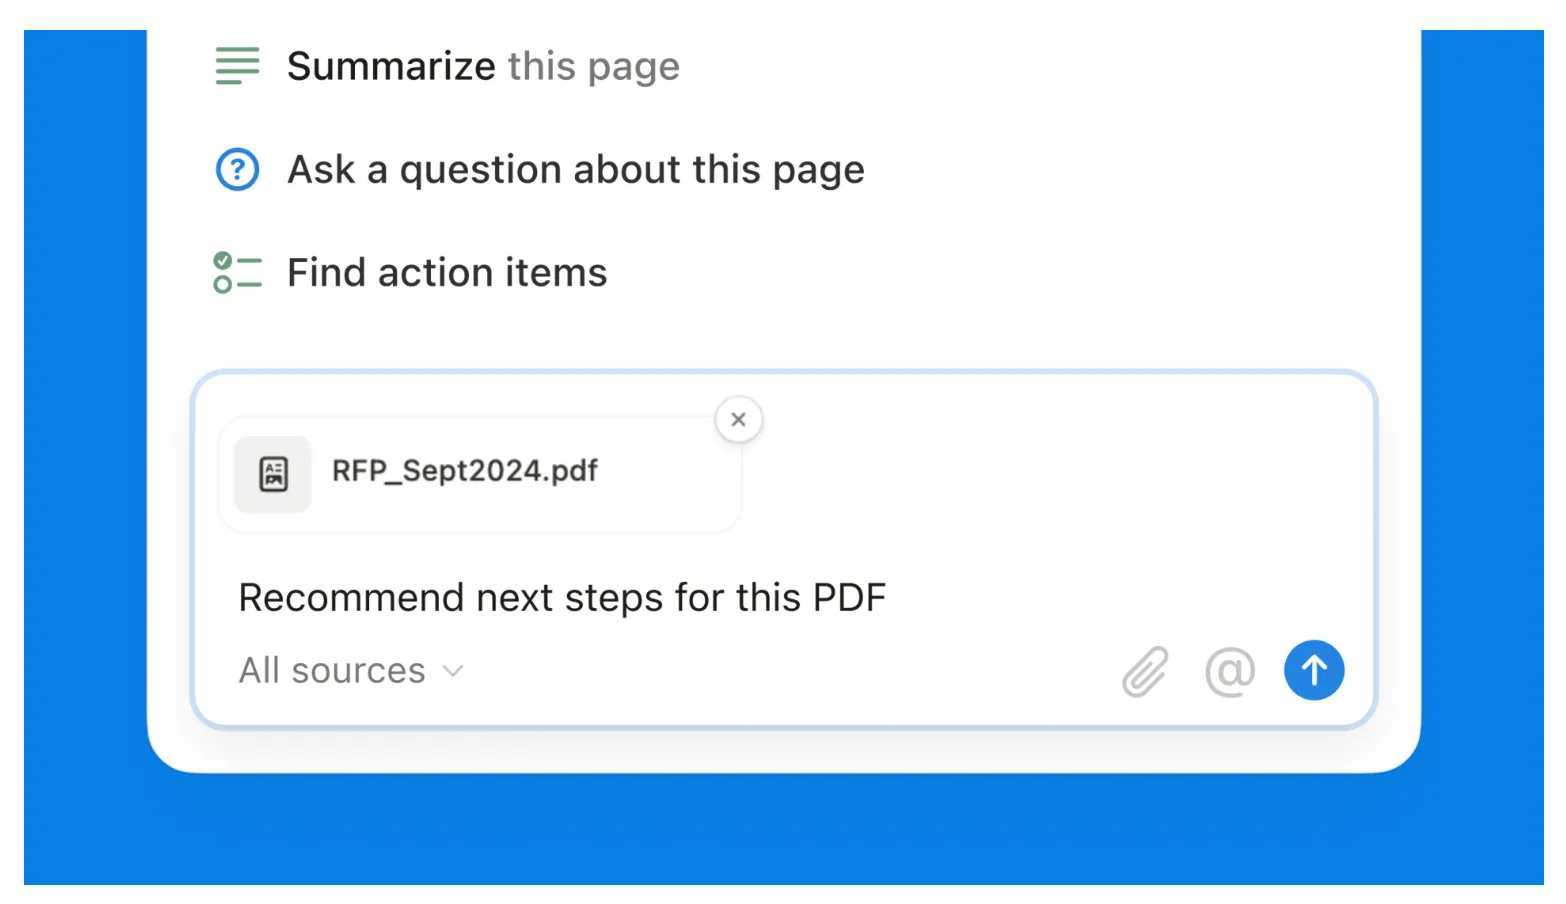Viewport: 1566px width, 904px height.
Task: Open the RFP_Sept2024.pdf attachment name
Action: [x=464, y=471]
